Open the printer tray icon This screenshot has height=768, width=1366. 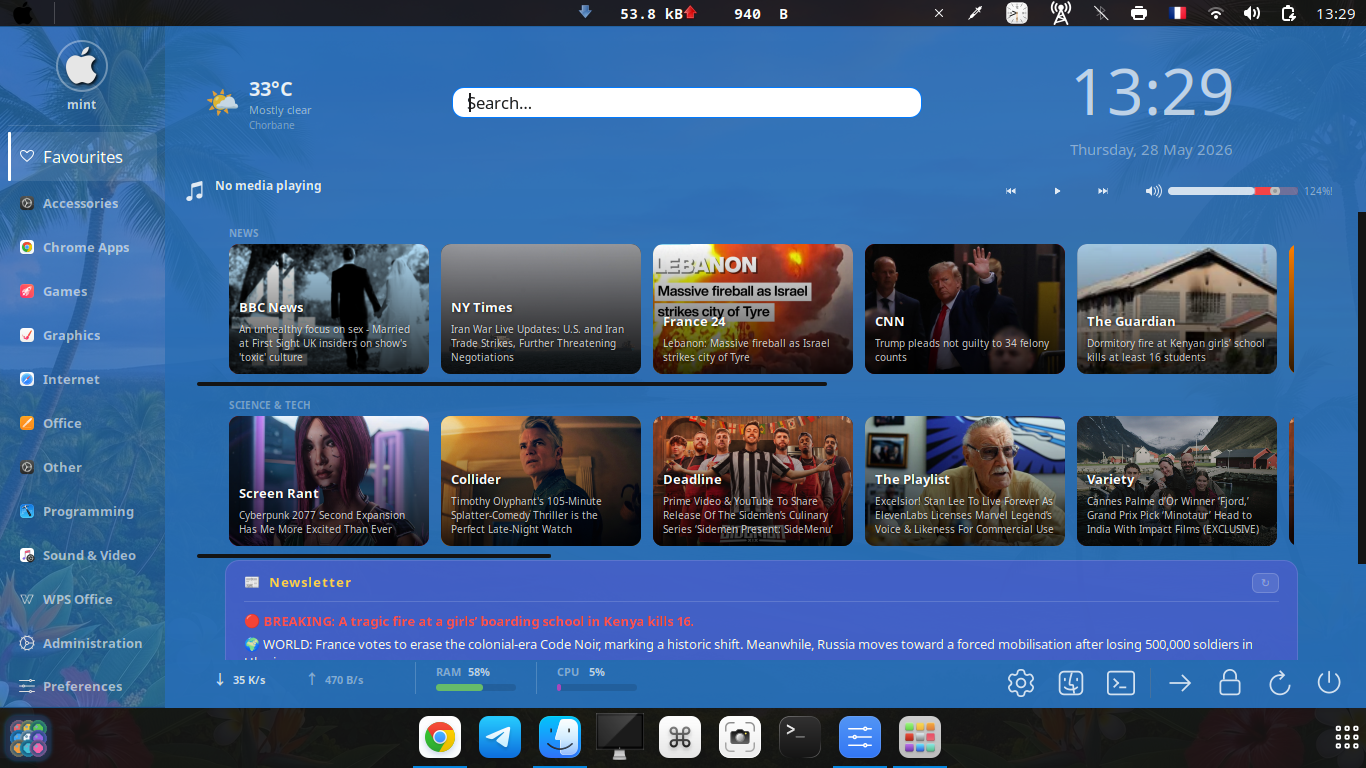click(x=1139, y=13)
